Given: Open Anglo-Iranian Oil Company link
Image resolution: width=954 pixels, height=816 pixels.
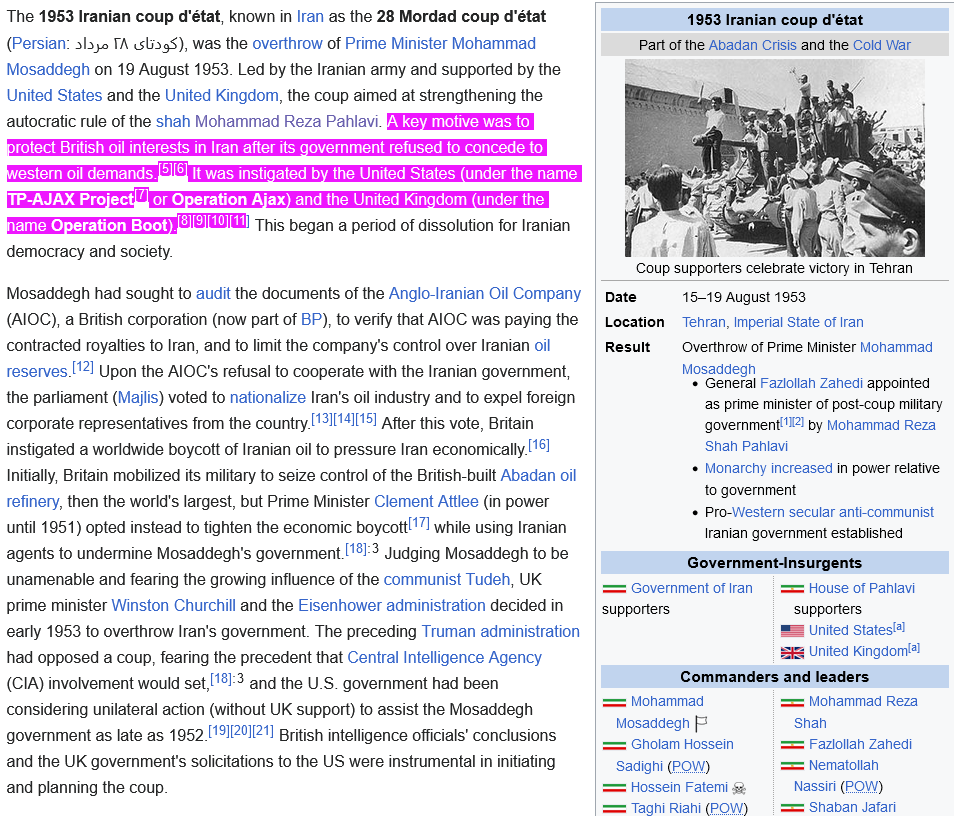Looking at the screenshot, I should point(485,294).
